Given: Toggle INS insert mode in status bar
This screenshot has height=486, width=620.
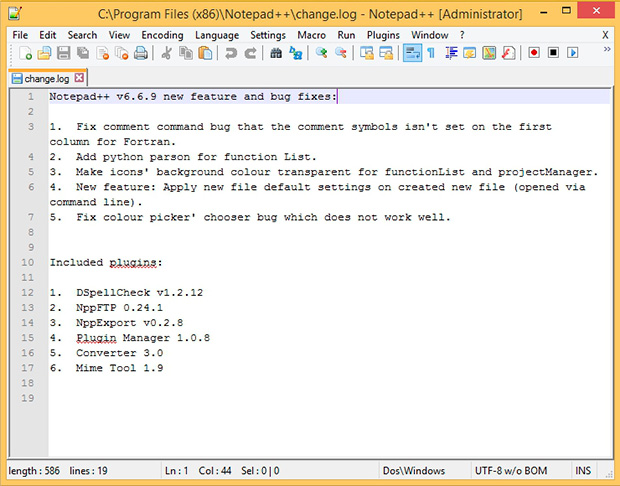Looking at the screenshot, I should coord(584,471).
